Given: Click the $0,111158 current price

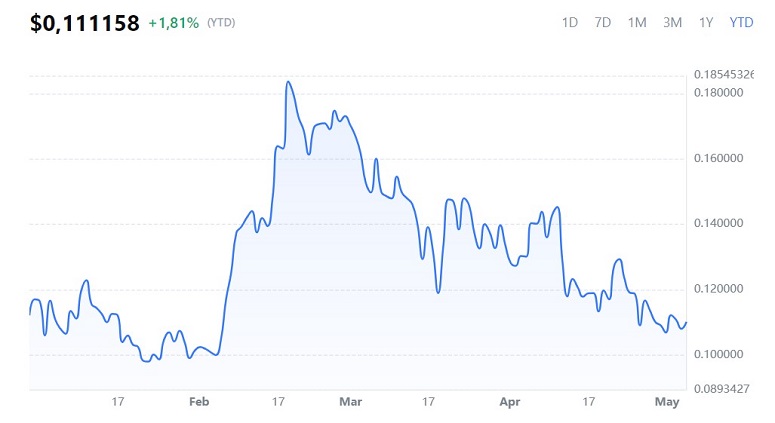Looking at the screenshot, I should pyautogui.click(x=85, y=24).
